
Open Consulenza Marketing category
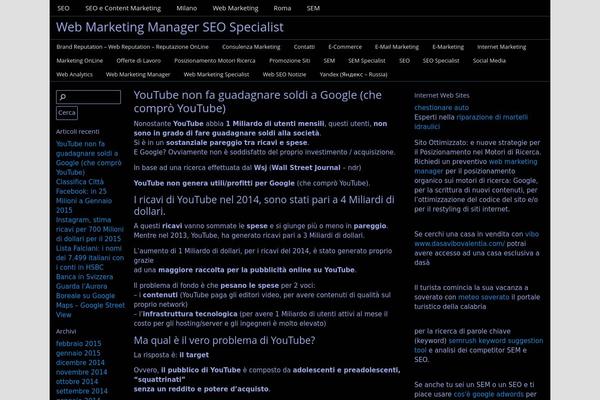[251, 47]
